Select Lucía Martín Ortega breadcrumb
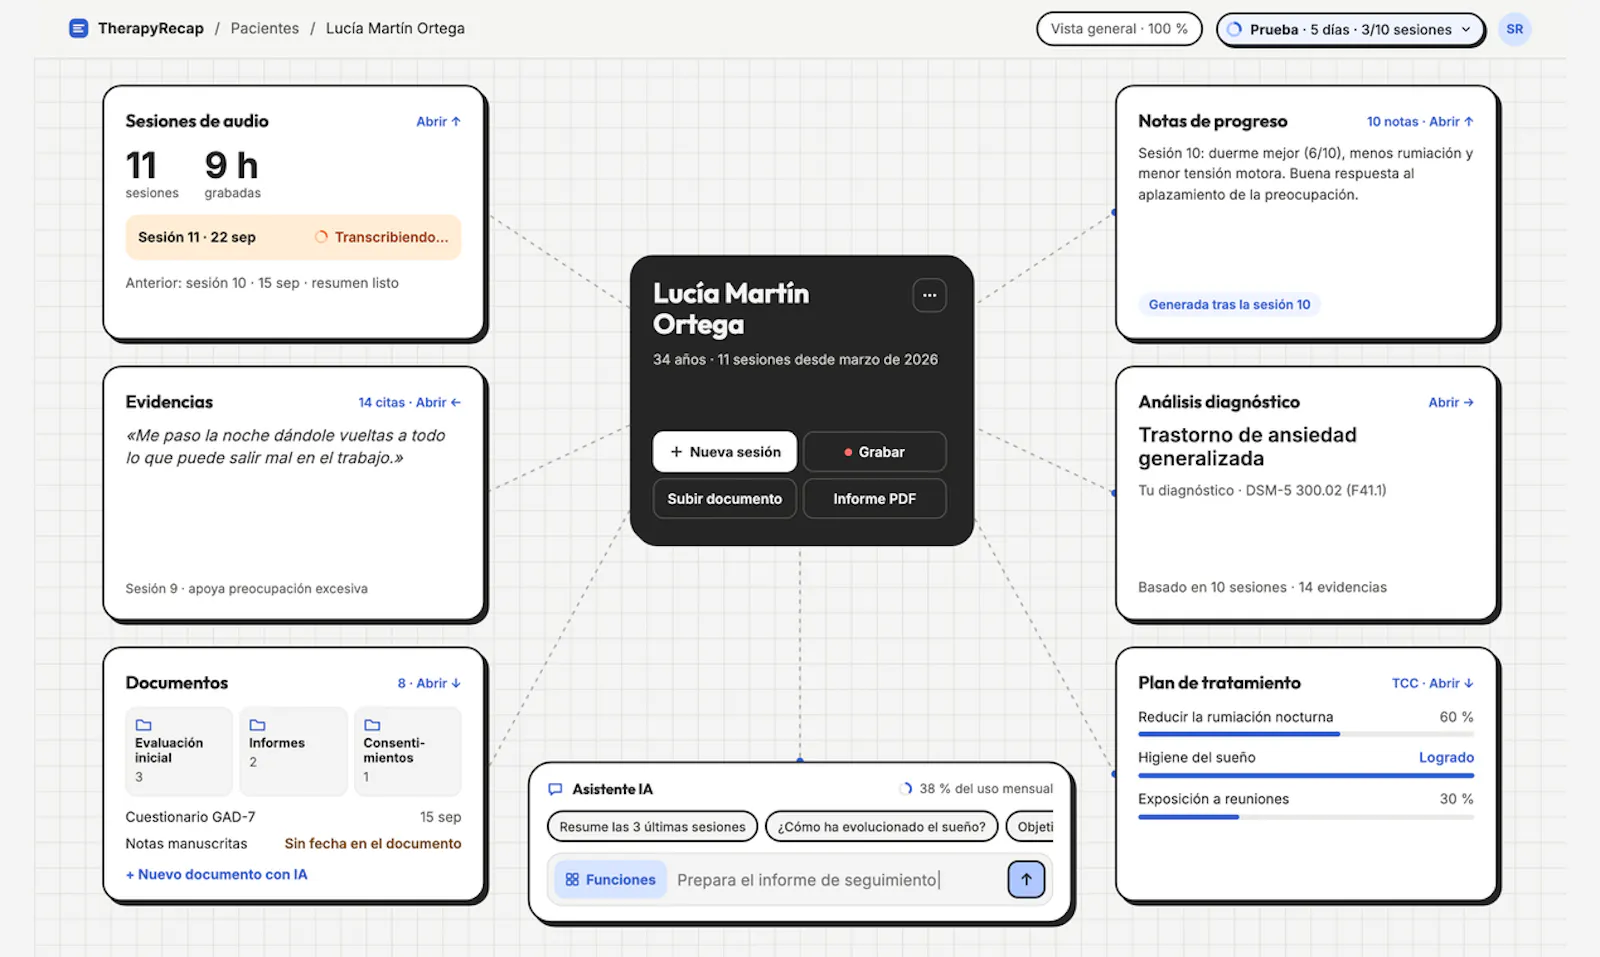The width and height of the screenshot is (1600, 957). (x=395, y=28)
